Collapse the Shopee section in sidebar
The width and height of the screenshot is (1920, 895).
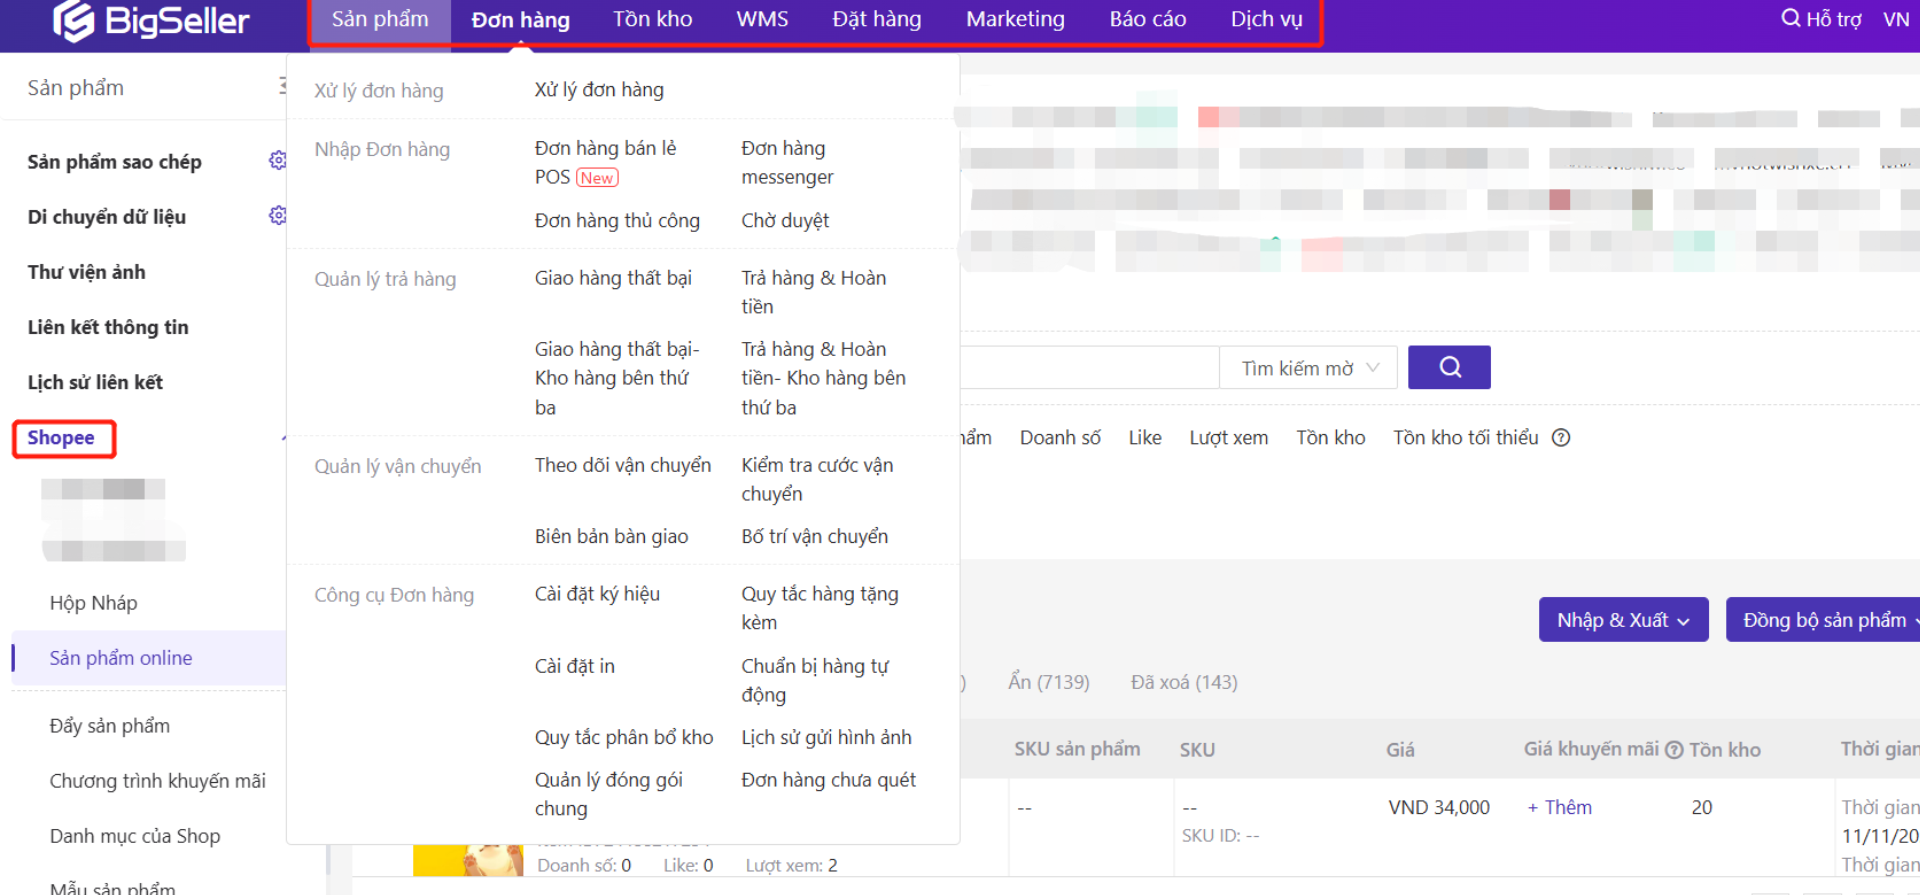click(x=284, y=438)
